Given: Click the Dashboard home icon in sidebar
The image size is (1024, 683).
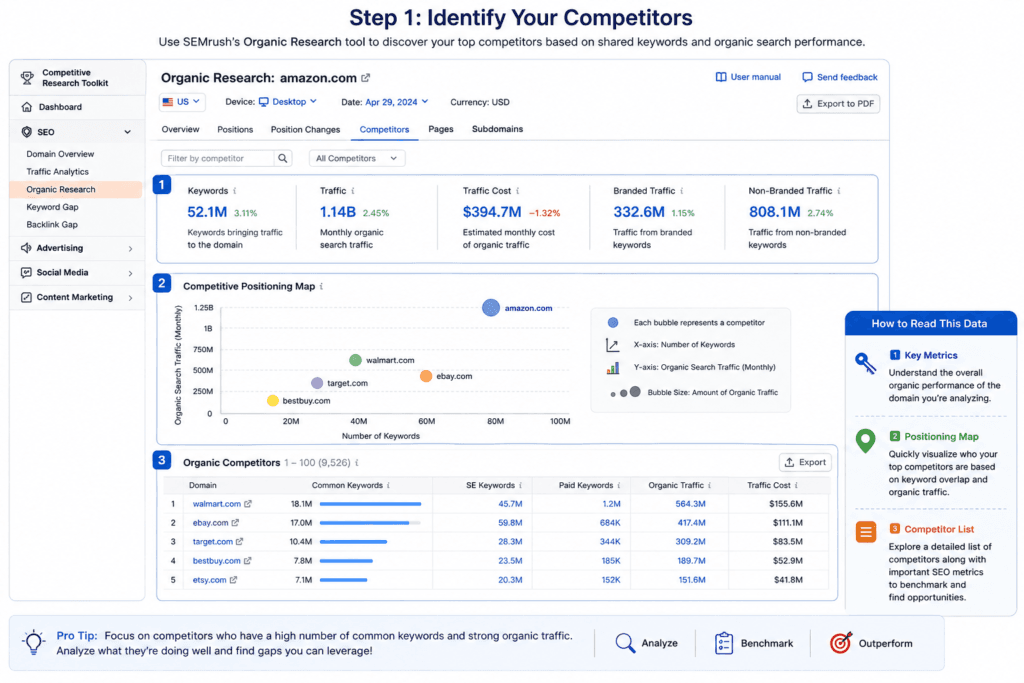Looking at the screenshot, I should (27, 106).
